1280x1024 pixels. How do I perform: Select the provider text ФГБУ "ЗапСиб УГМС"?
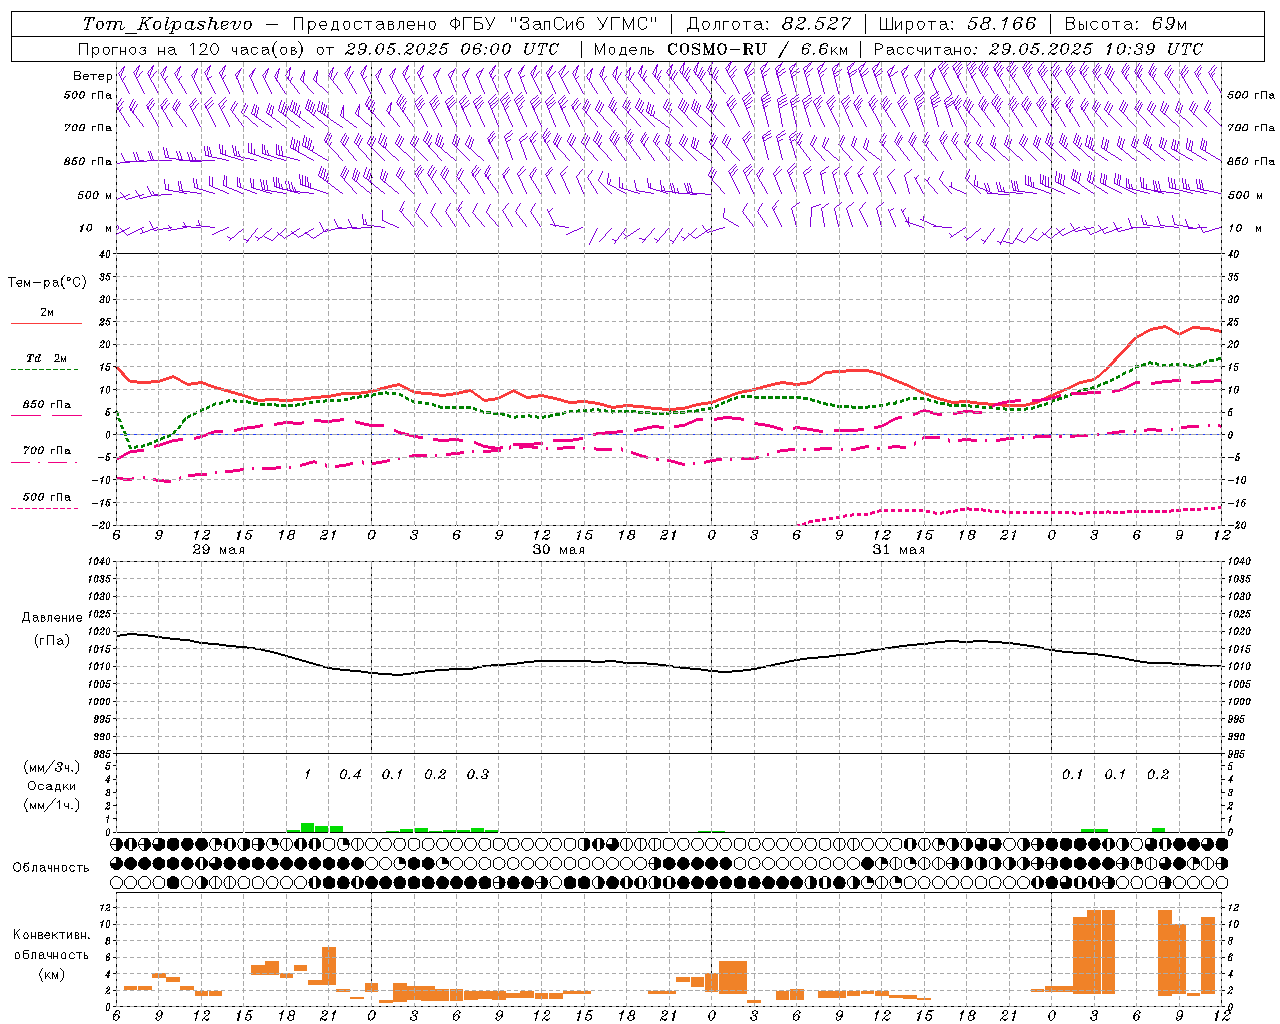[554, 24]
